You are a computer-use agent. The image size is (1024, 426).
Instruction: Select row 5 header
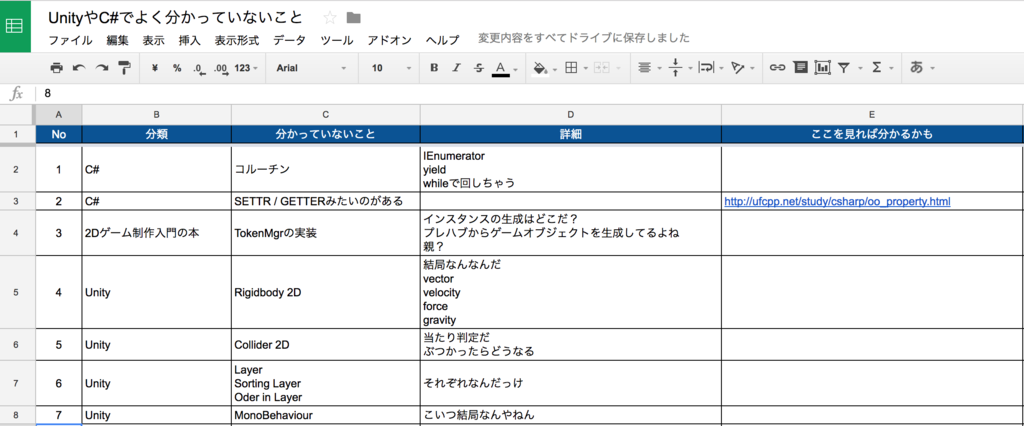16,293
